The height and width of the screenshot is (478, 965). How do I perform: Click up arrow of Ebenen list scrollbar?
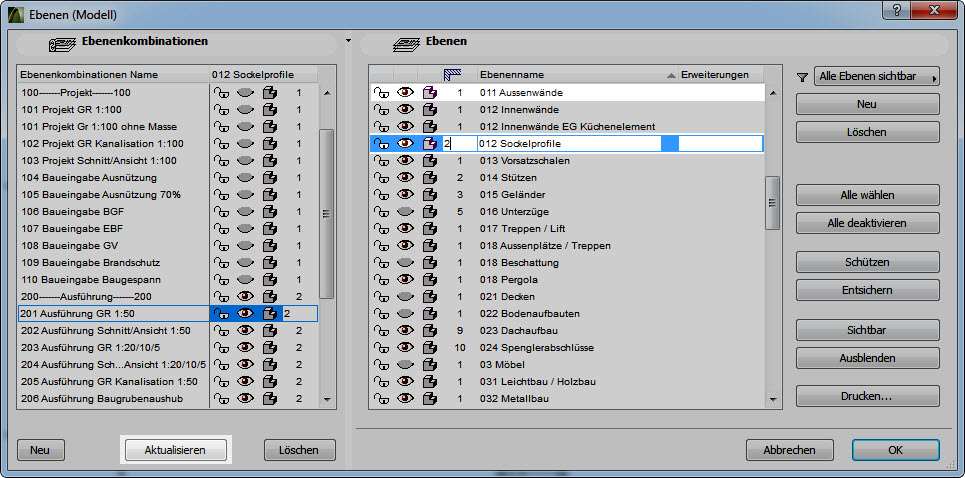[773, 93]
